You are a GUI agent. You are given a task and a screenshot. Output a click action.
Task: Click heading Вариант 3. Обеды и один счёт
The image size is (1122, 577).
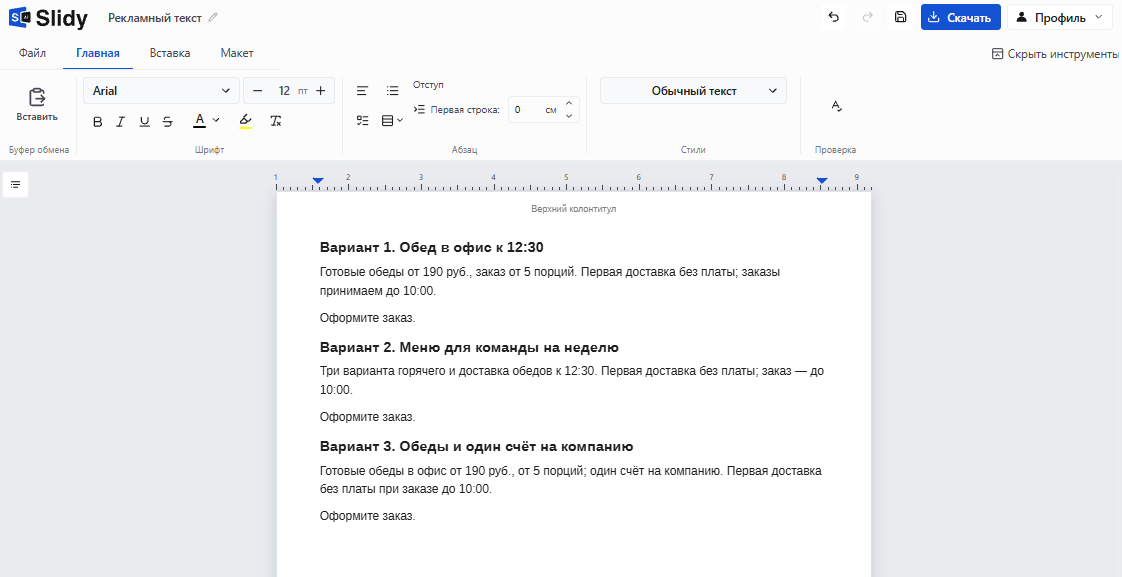pos(476,447)
